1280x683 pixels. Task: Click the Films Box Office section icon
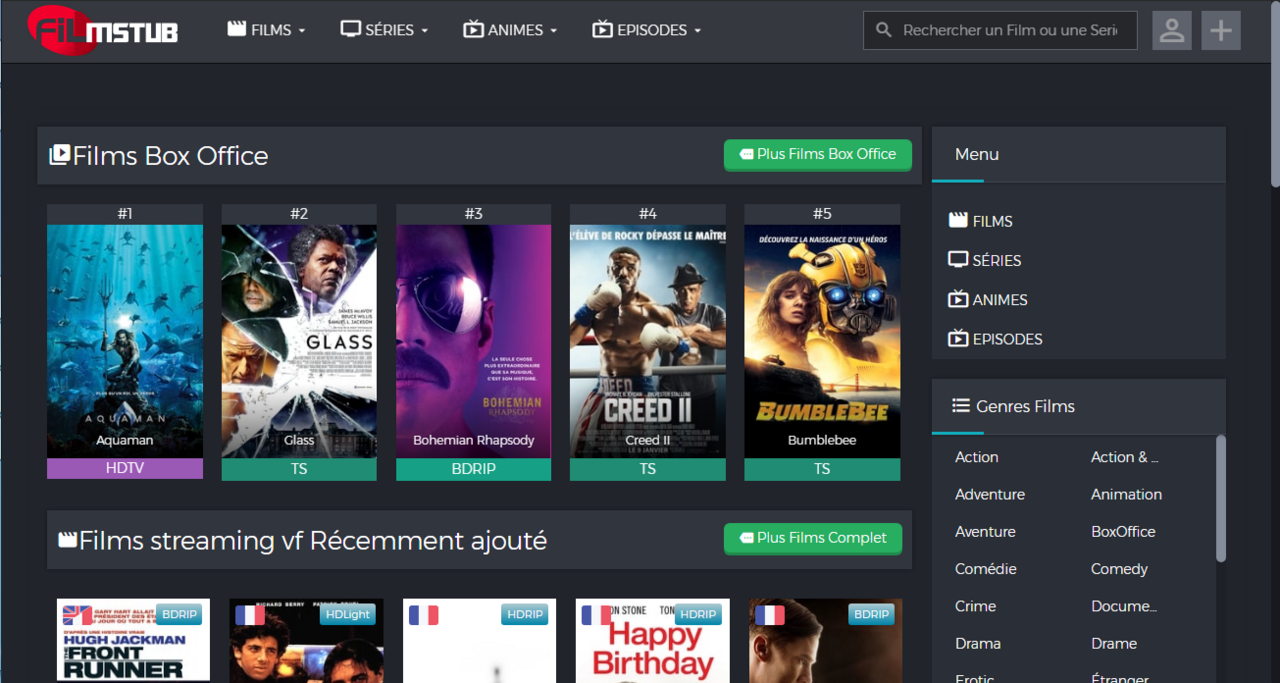(x=60, y=155)
